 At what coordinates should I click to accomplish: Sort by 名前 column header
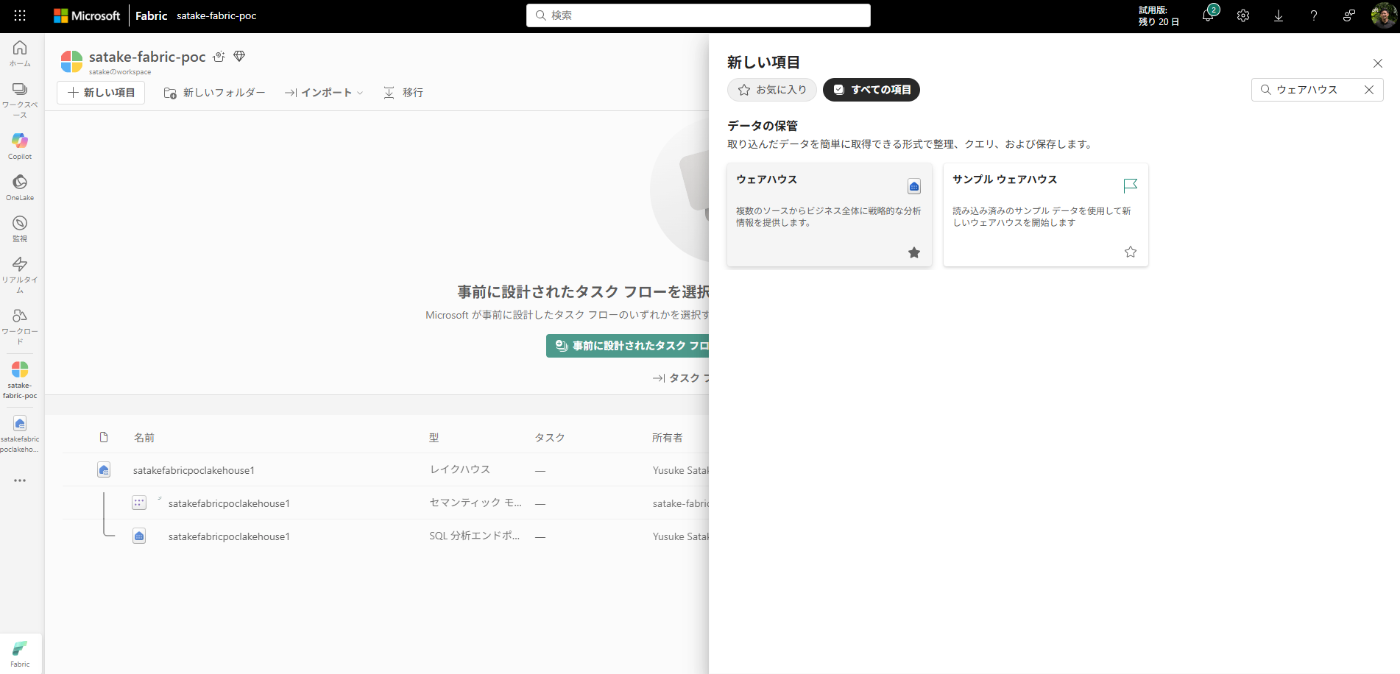(144, 438)
